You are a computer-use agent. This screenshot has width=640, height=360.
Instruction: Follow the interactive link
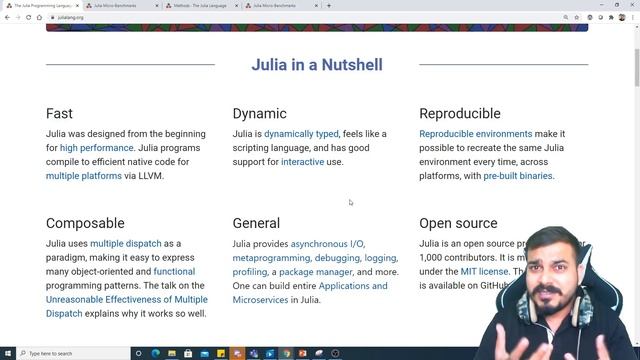302,162
